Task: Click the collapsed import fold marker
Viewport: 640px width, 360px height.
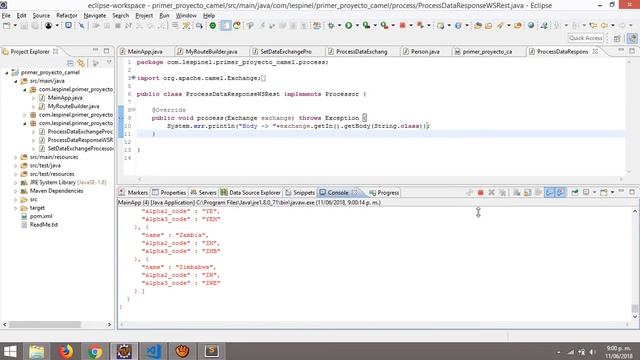Action: coord(133,78)
